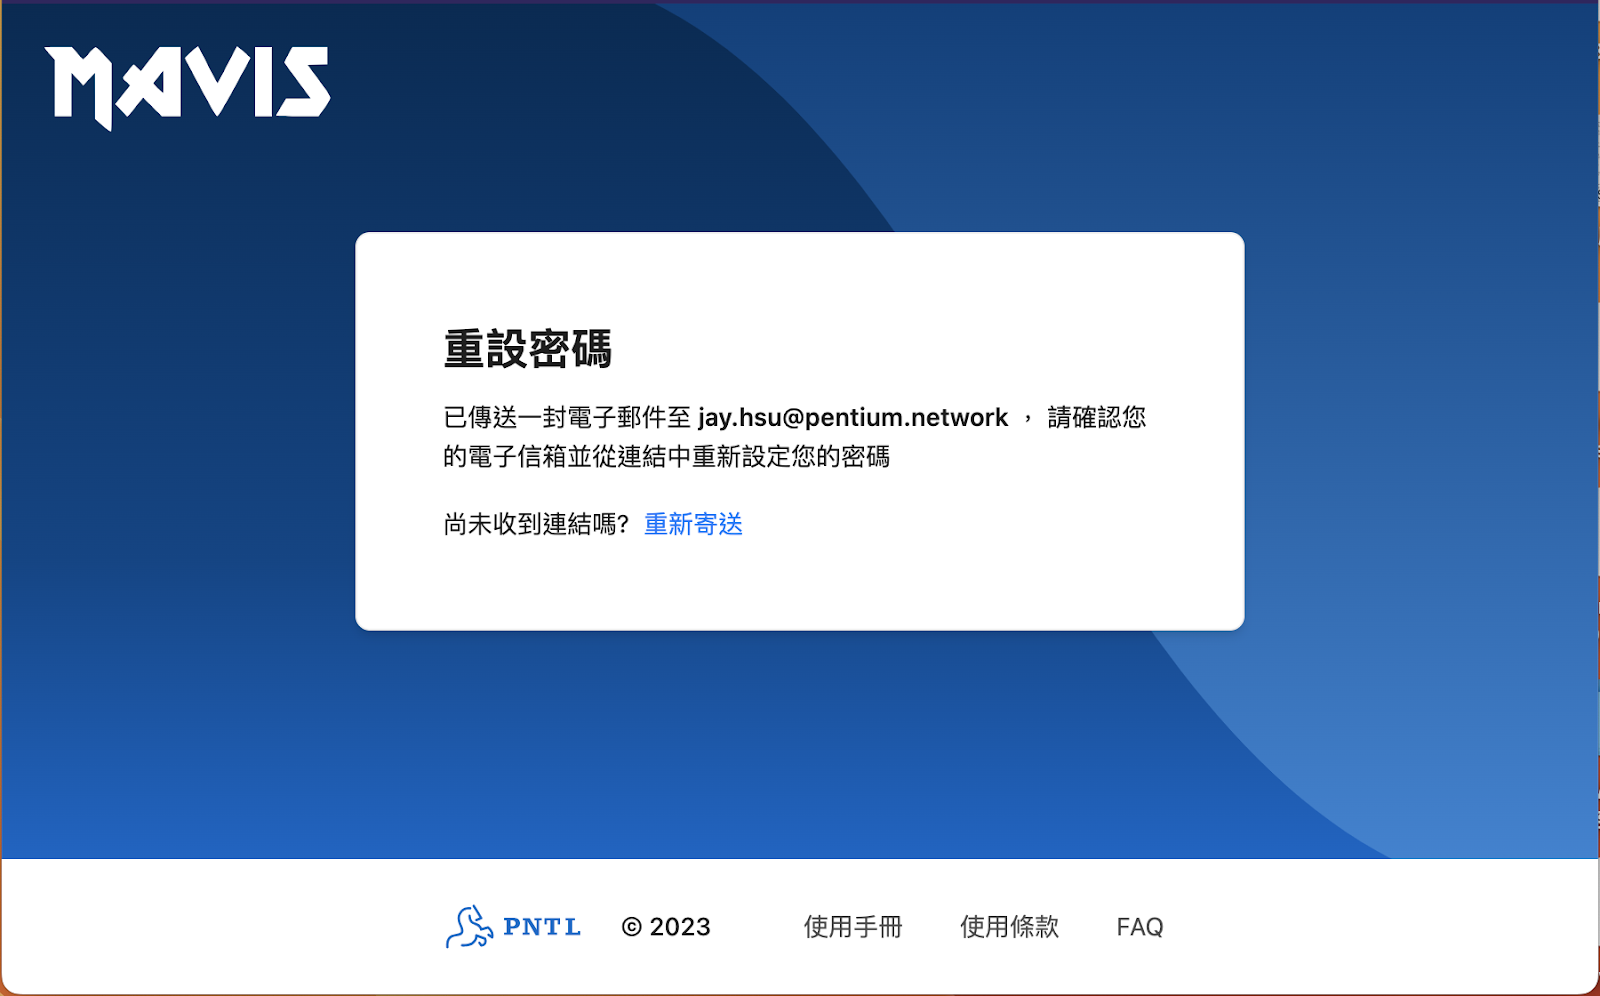Viewport: 1600px width, 996px height.
Task: Click the second line of confirmation message
Action: pyautogui.click(x=666, y=457)
